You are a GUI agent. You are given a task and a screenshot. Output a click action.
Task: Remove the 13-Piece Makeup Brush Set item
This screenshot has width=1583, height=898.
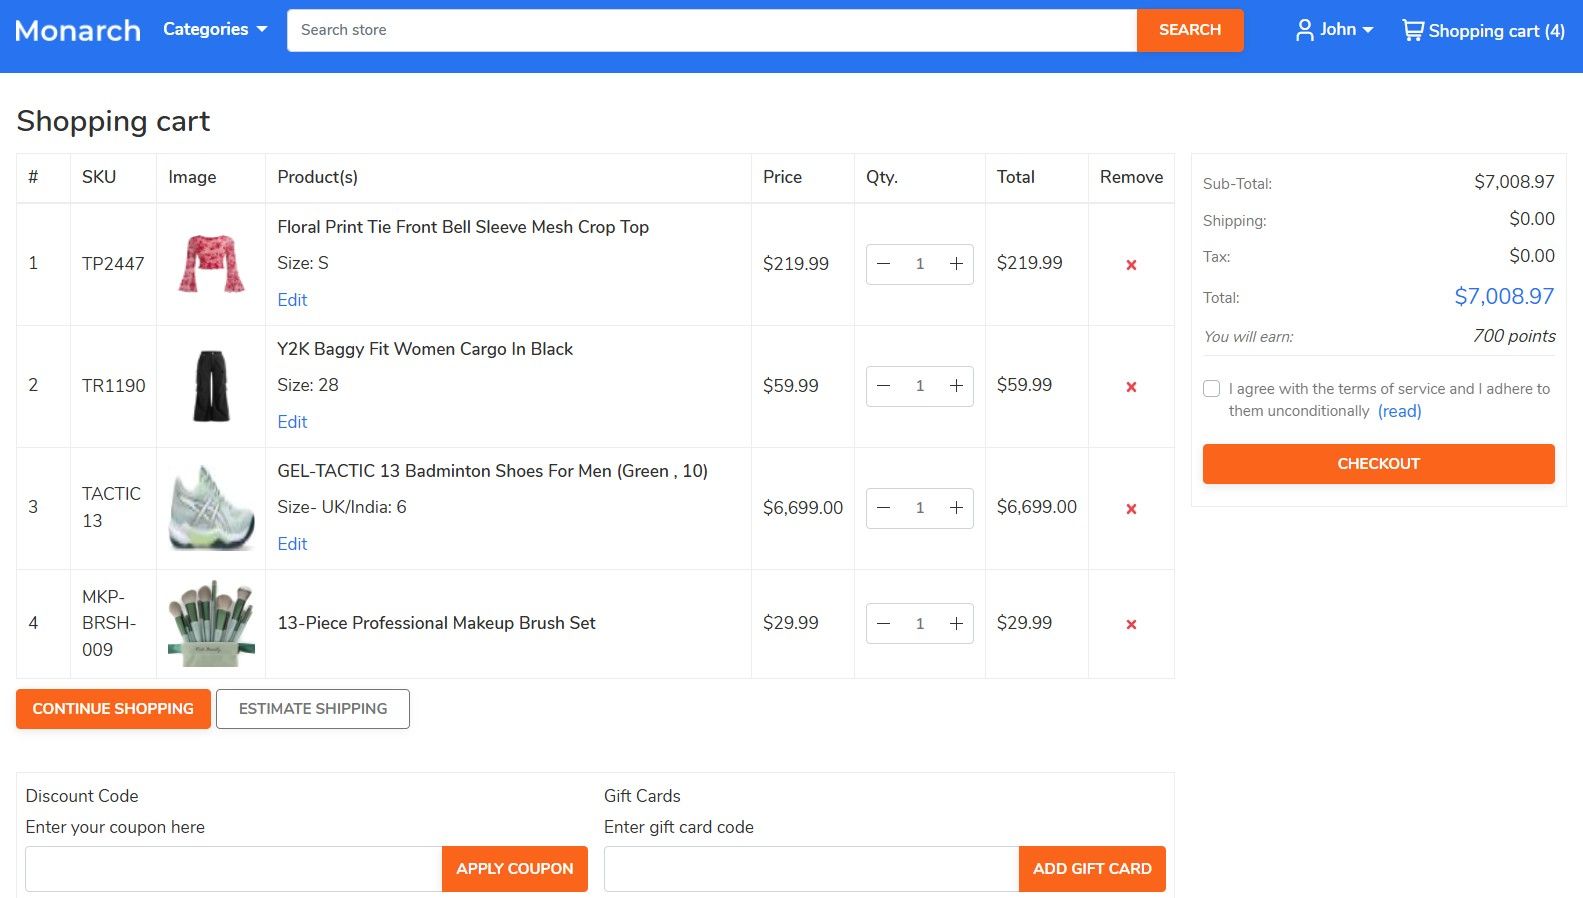1131,624
